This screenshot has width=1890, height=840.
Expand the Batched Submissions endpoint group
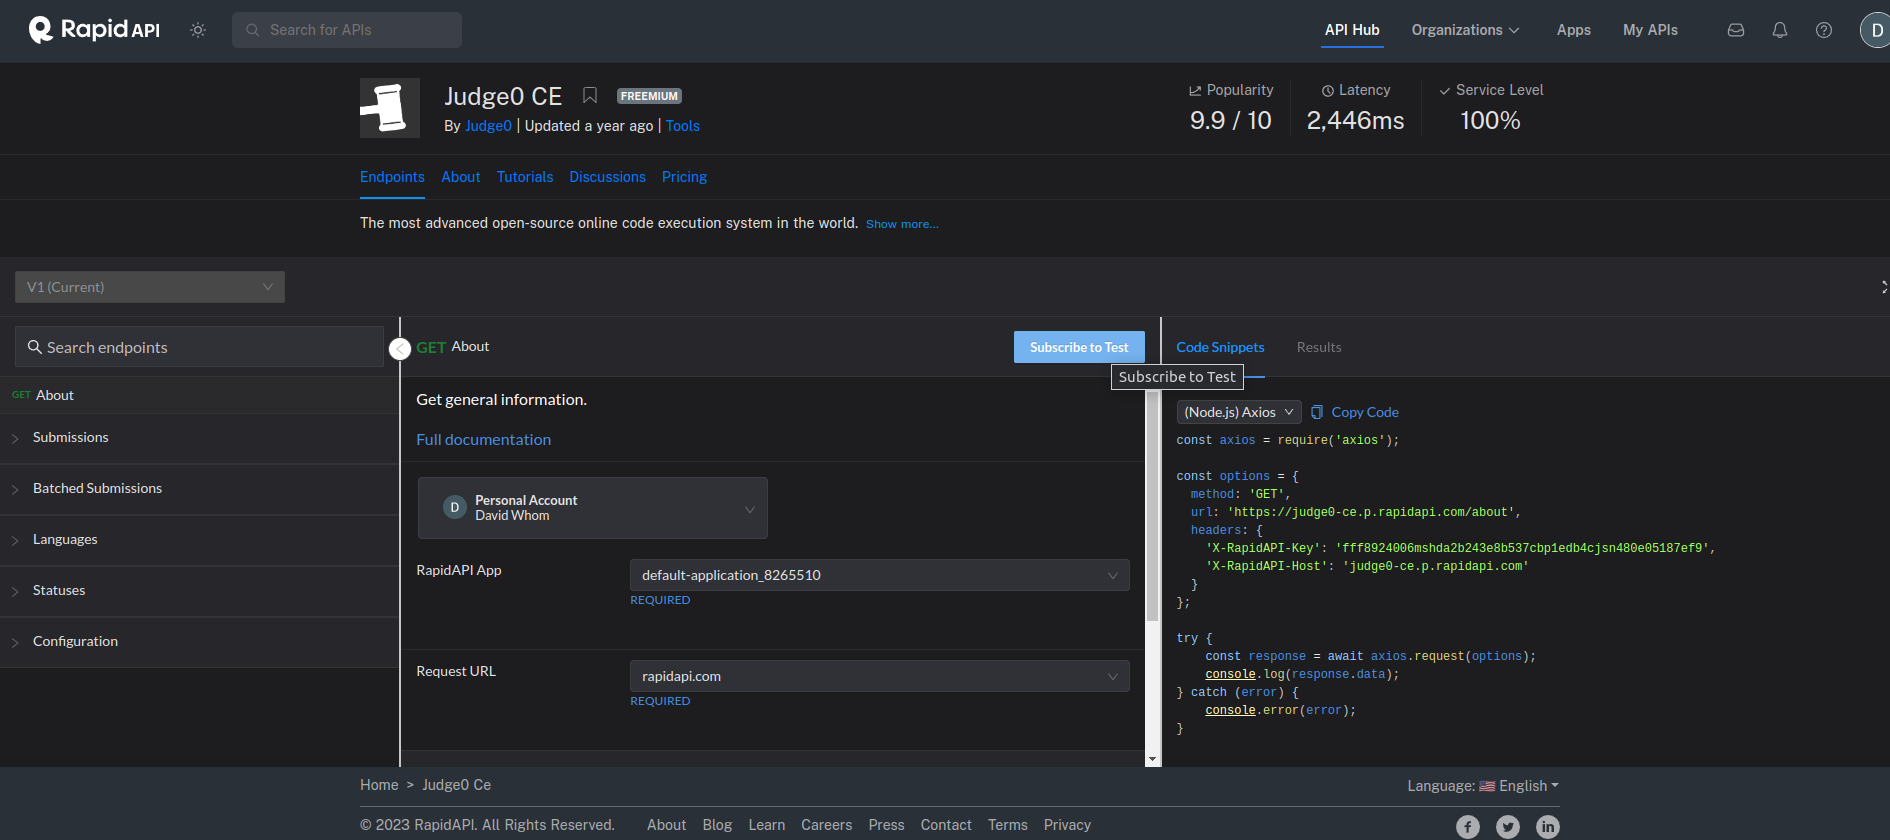coord(199,489)
